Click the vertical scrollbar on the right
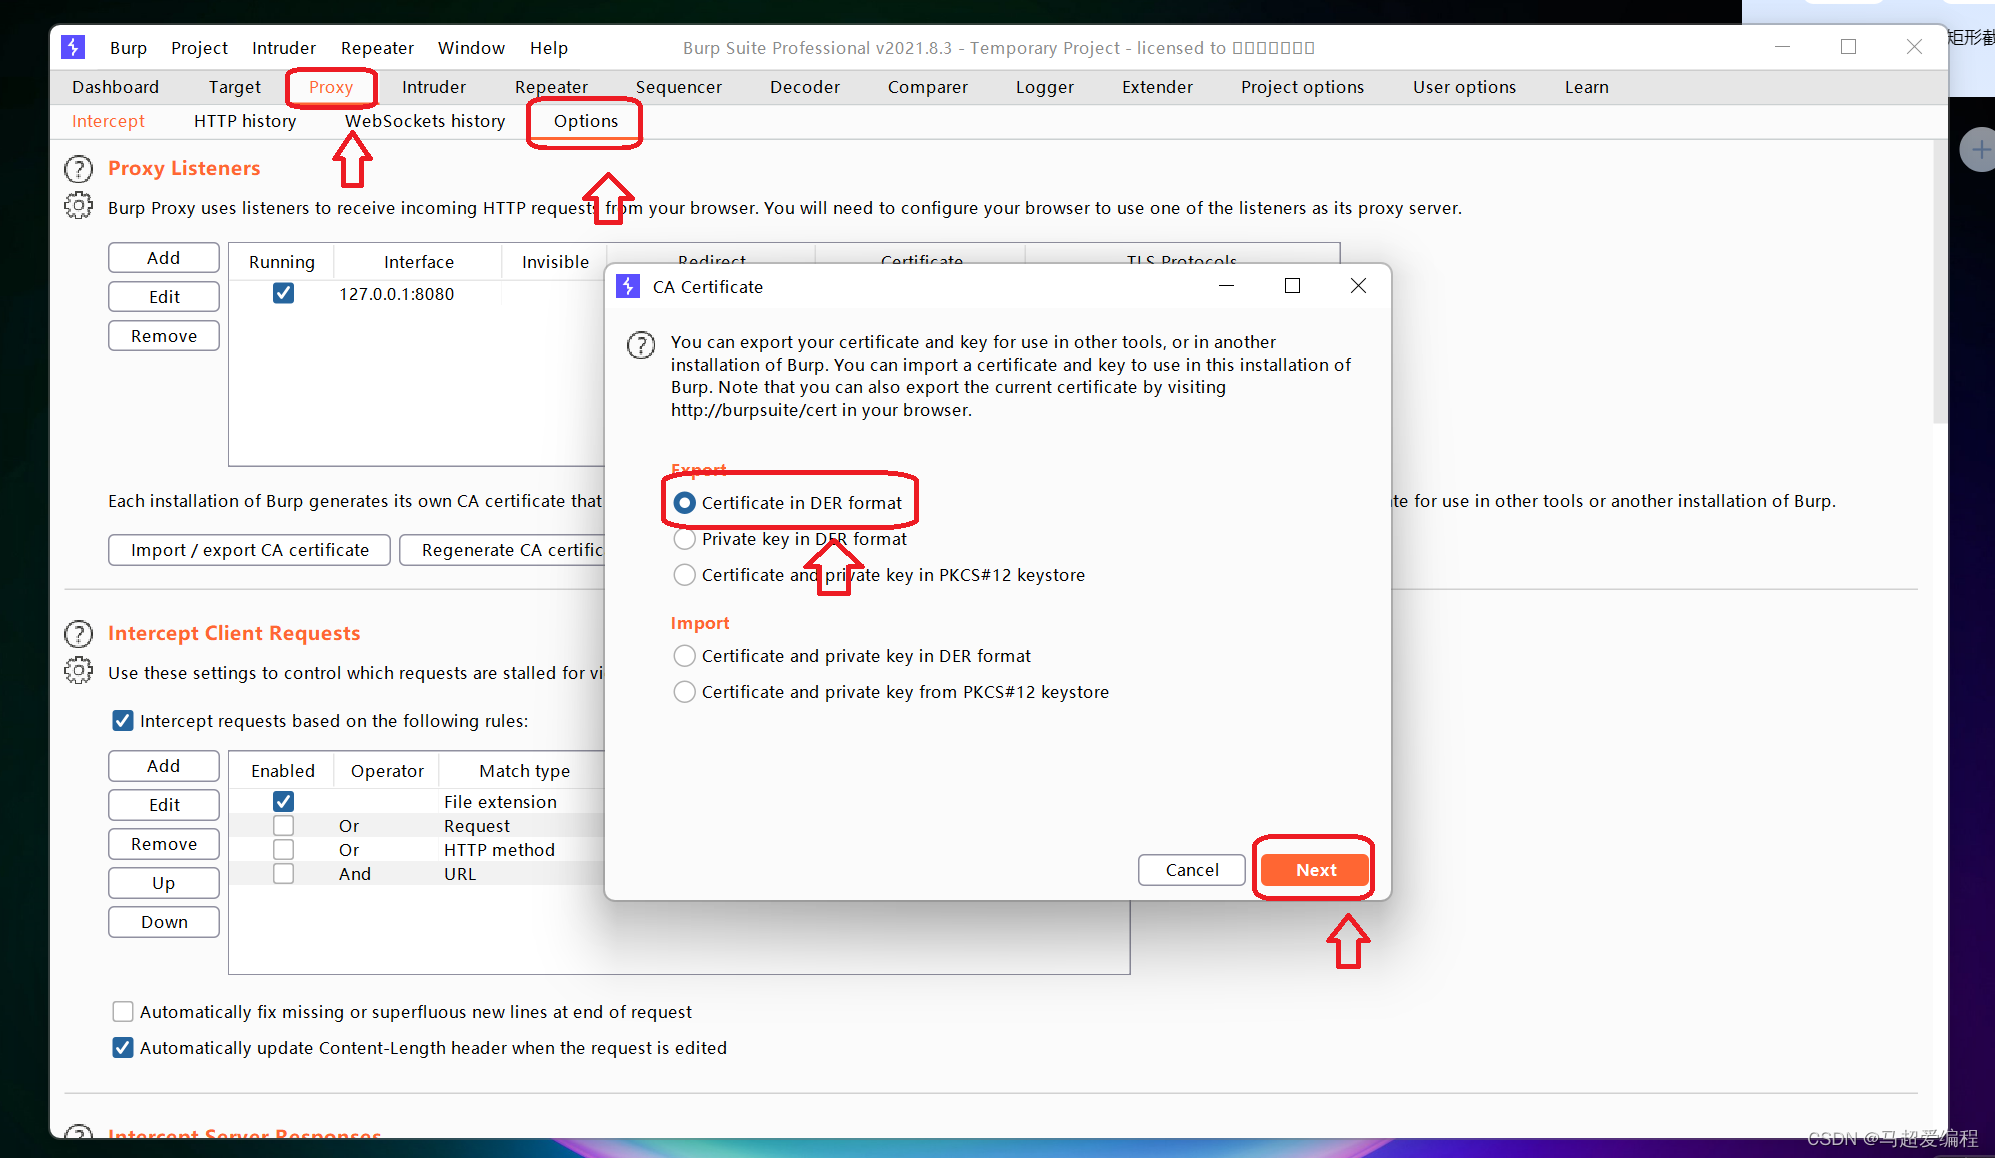The image size is (1995, 1158). click(x=1939, y=280)
